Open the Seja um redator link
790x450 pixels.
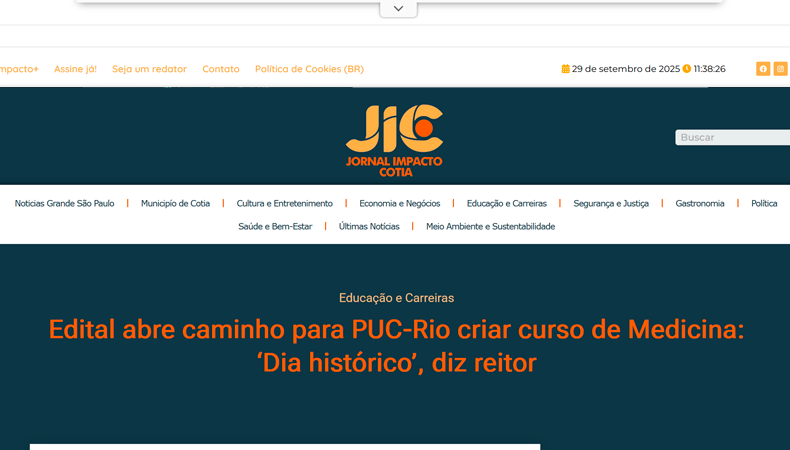coord(150,69)
